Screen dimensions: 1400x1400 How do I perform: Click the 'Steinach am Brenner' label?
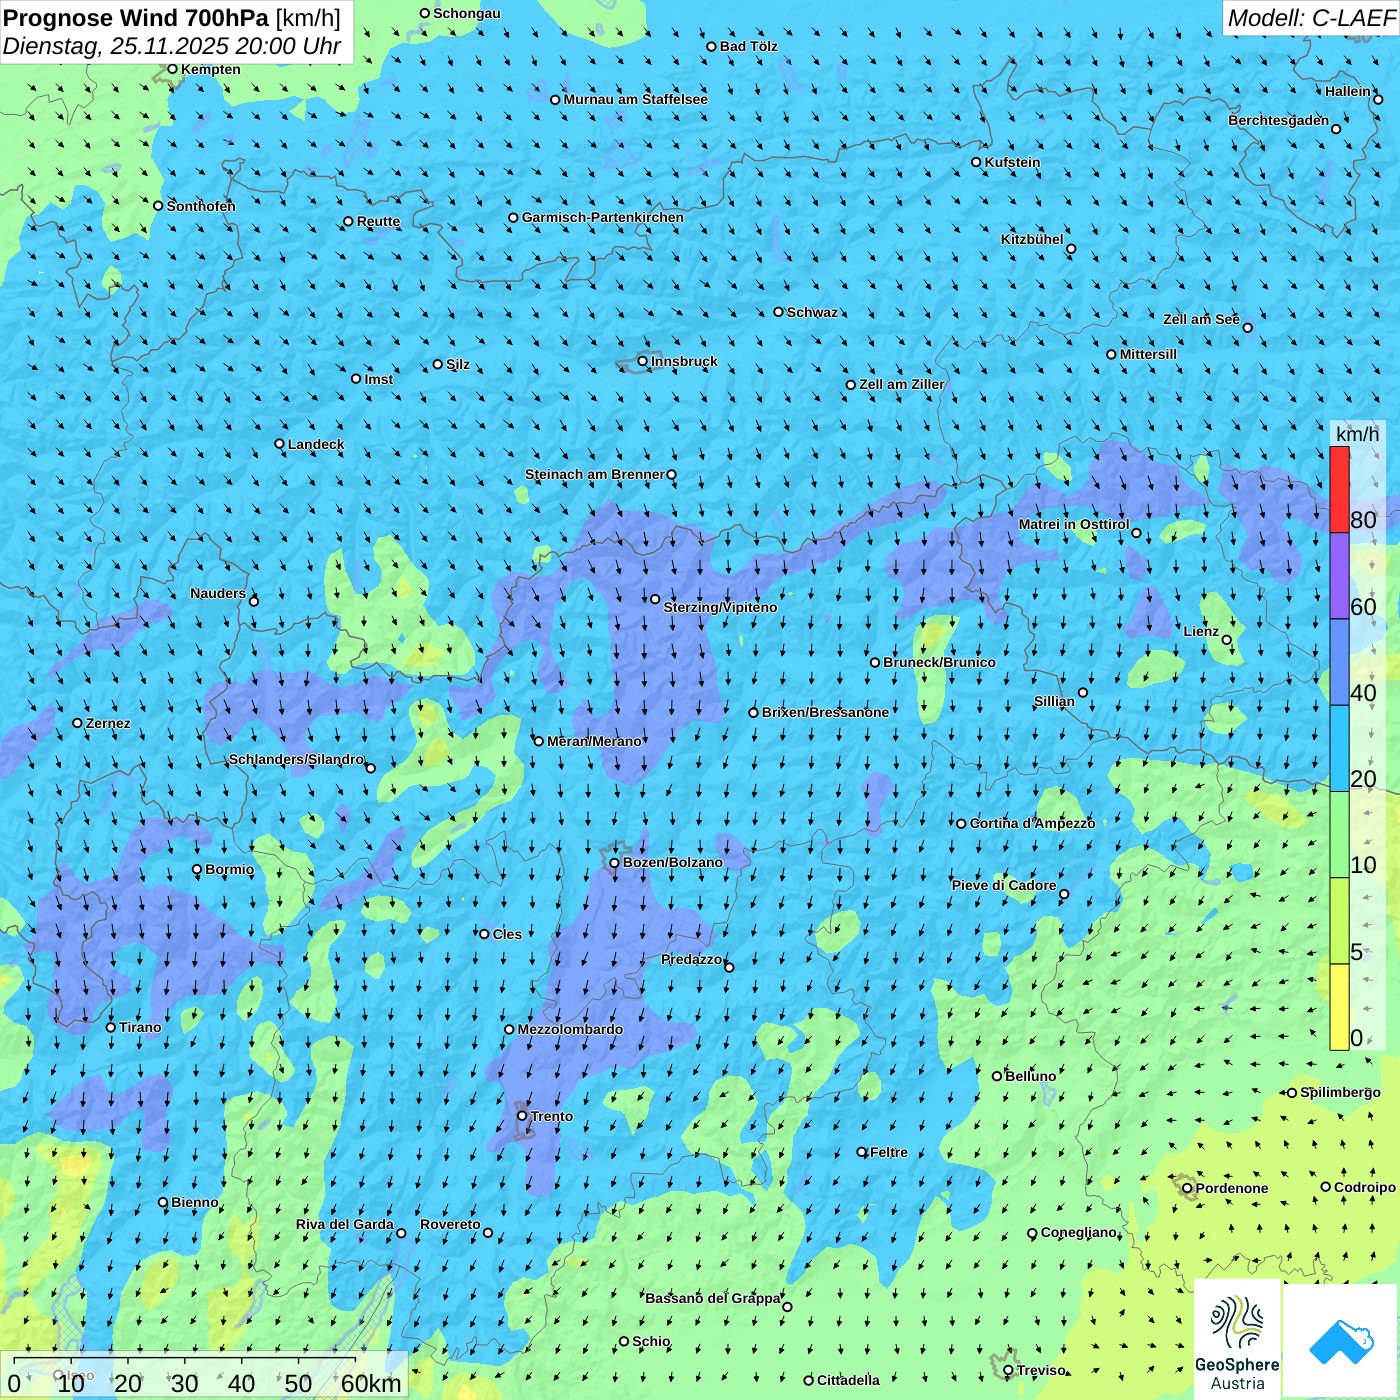[x=595, y=474]
